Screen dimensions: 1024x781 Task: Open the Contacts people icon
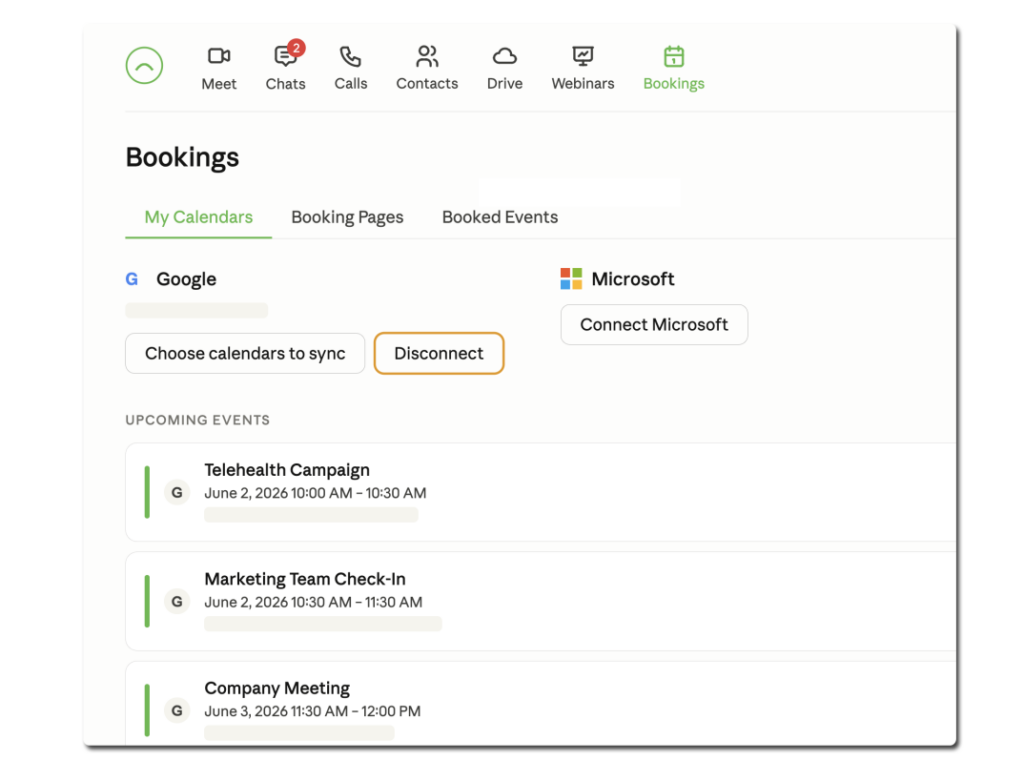[x=427, y=57]
